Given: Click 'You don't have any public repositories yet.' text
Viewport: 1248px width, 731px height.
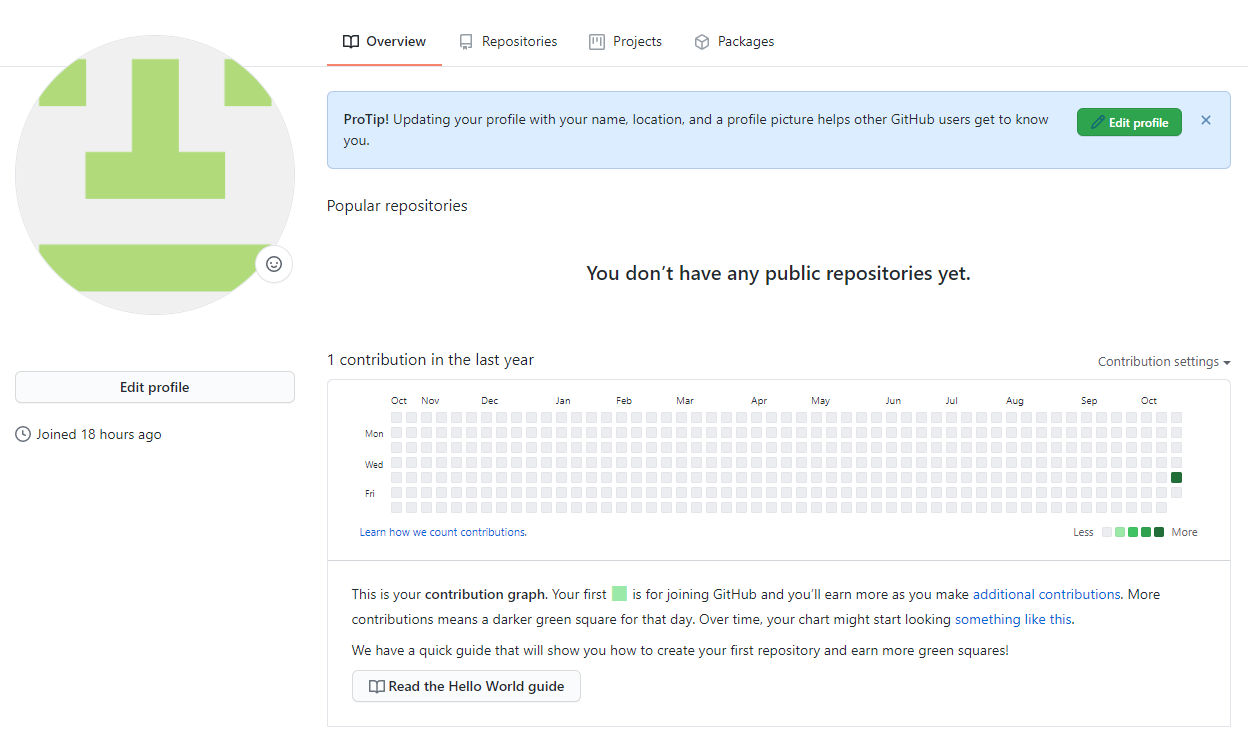Looking at the screenshot, I should point(778,273).
